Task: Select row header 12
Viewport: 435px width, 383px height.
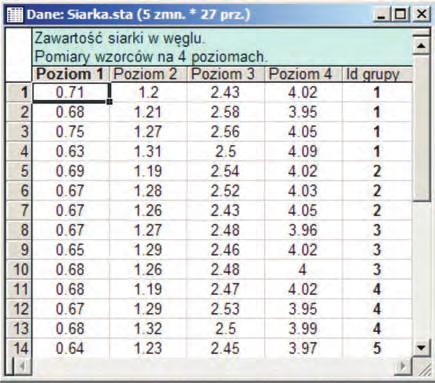Action: pyautogui.click(x=19, y=309)
